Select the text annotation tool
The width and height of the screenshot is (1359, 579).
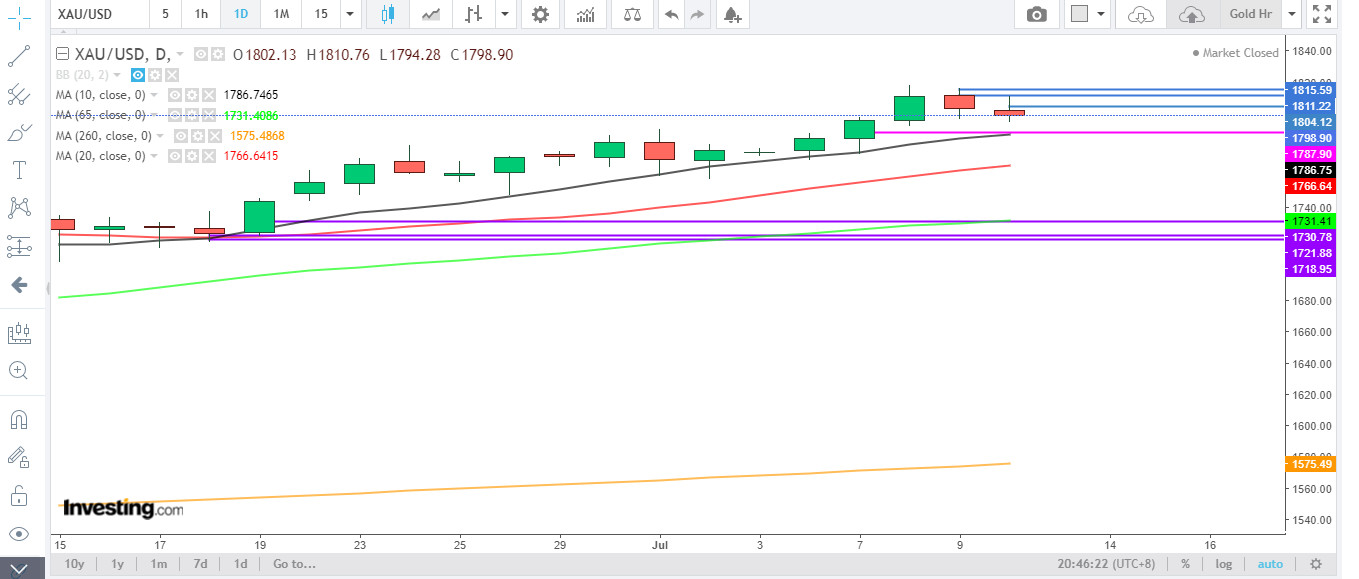click(18, 170)
